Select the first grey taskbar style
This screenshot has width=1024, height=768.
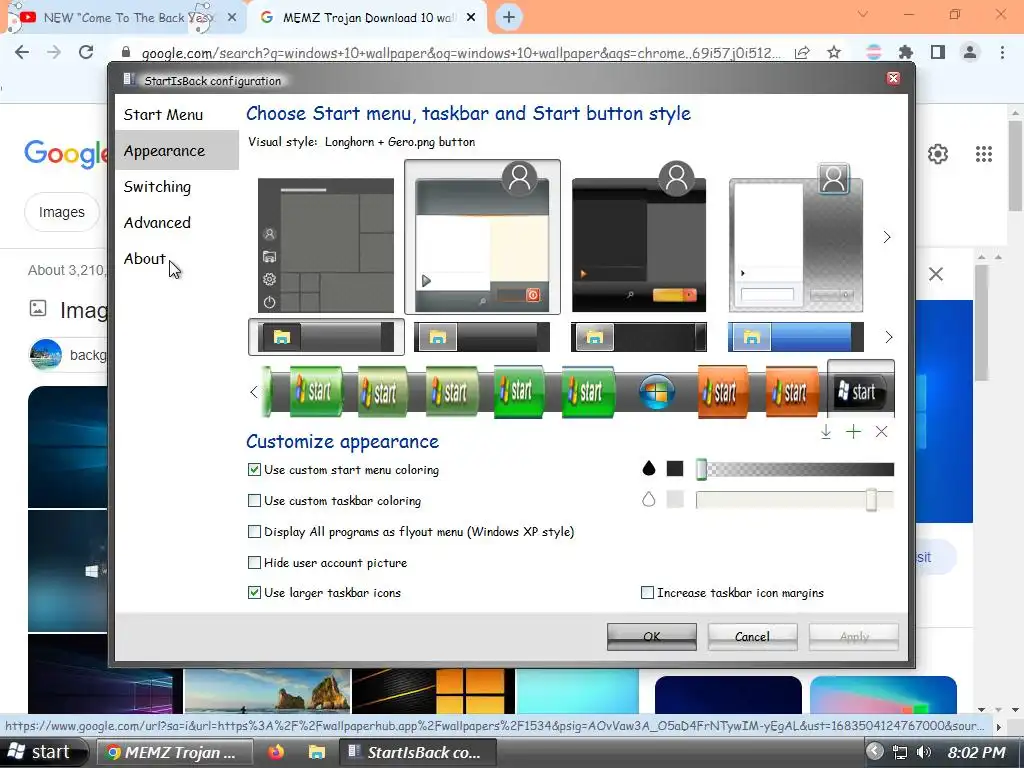tap(326, 337)
